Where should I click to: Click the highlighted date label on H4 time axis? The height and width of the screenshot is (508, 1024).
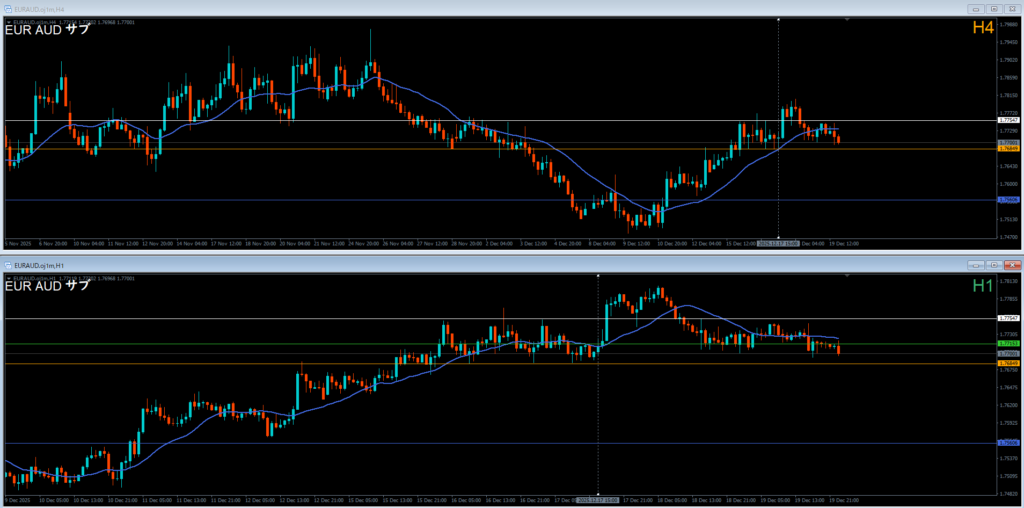tap(778, 242)
